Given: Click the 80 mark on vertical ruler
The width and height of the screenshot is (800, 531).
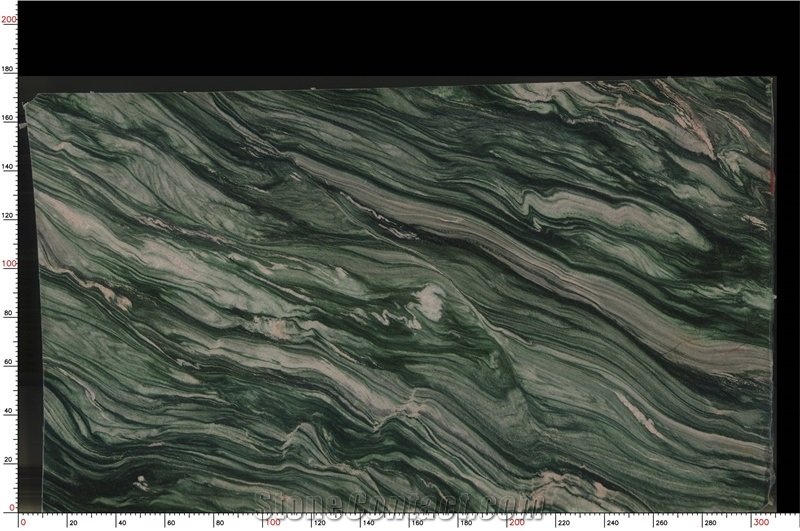Looking at the screenshot, I should tap(8, 313).
